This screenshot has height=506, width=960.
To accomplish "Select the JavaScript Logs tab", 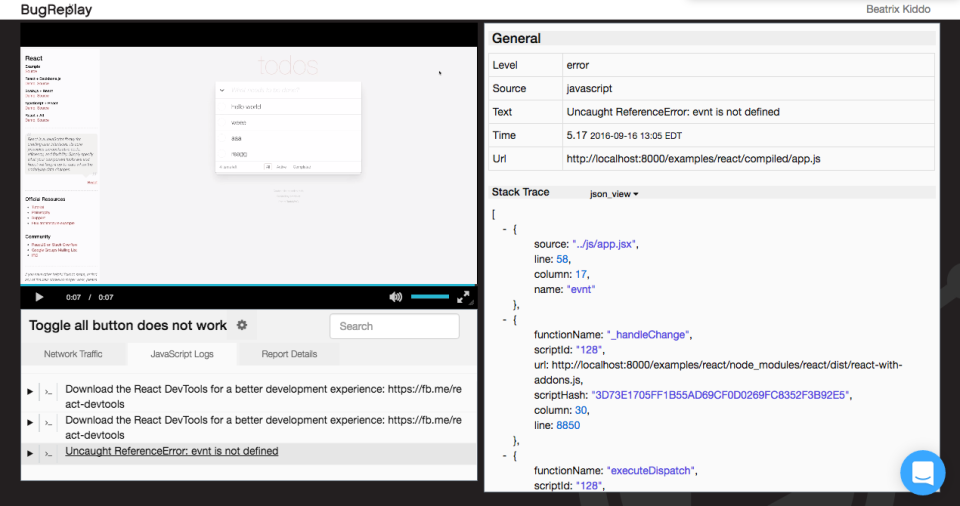I will point(182,354).
